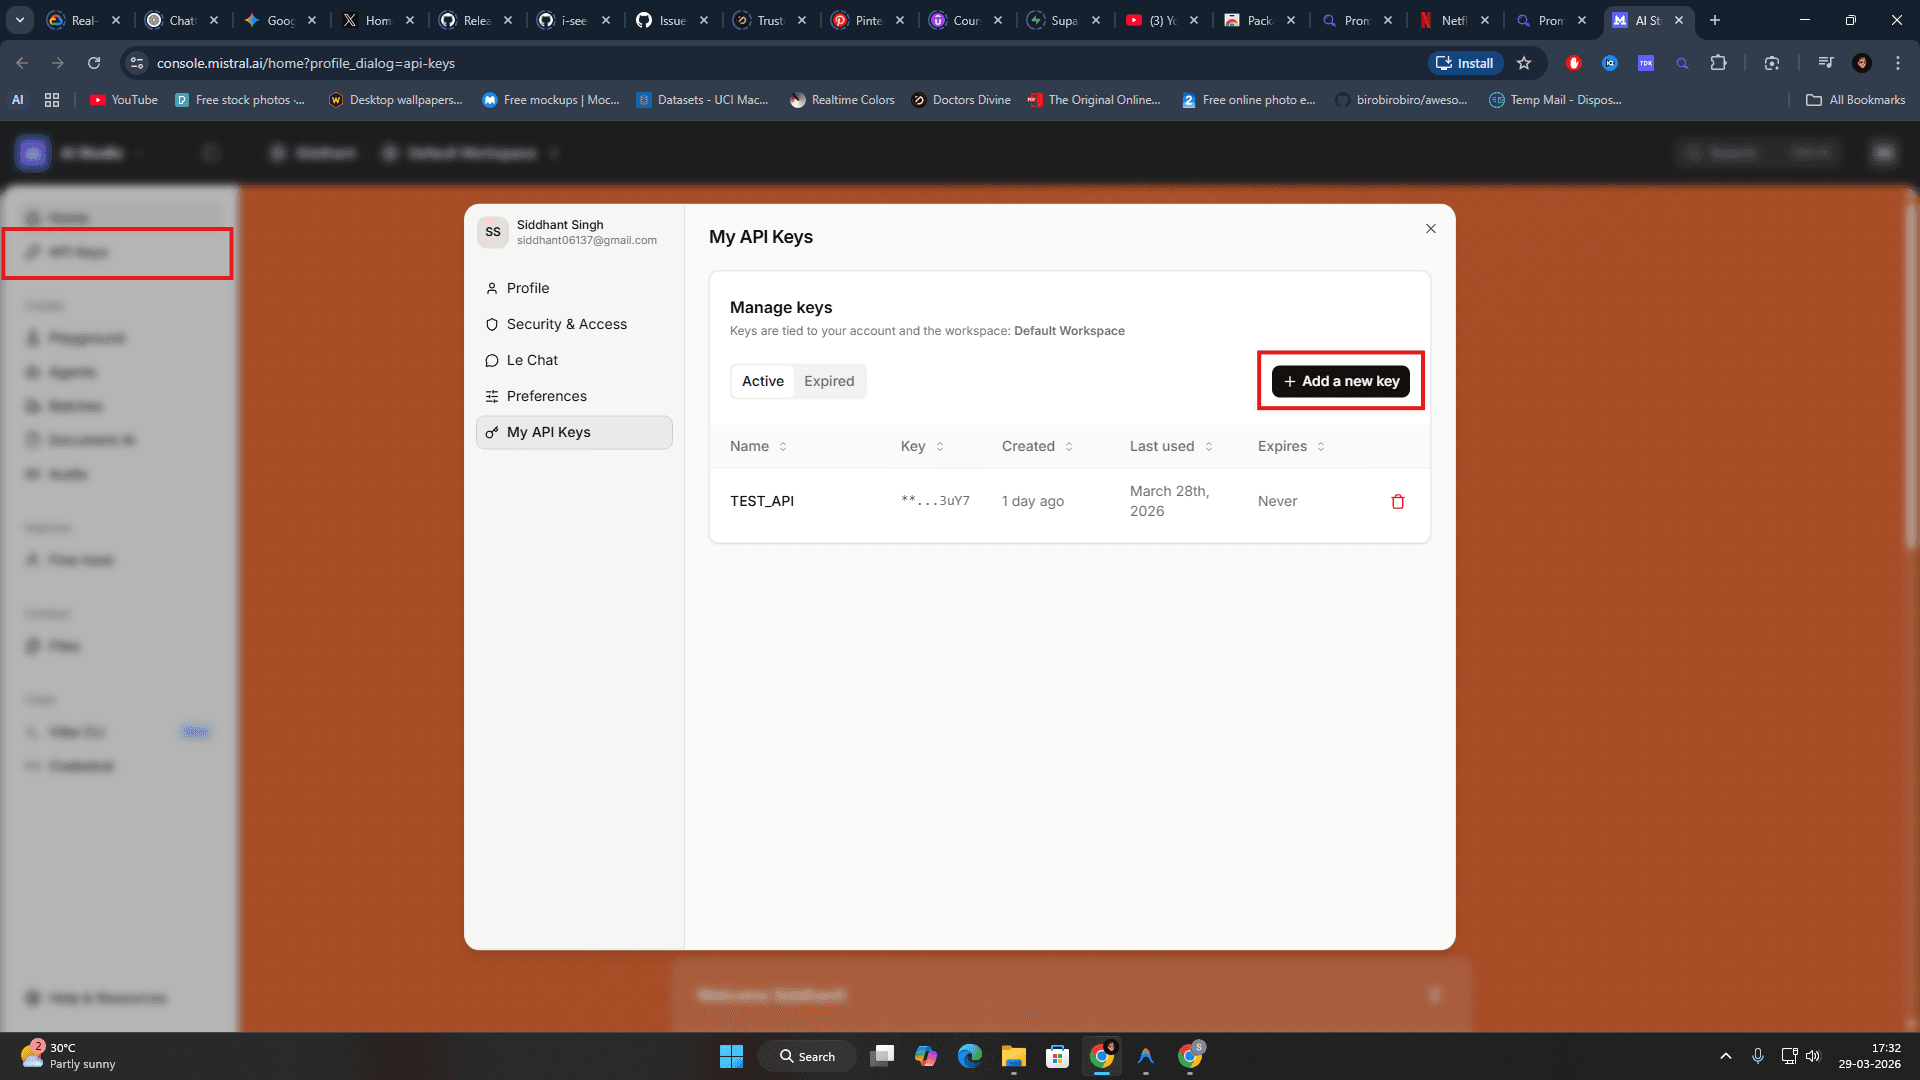1920x1080 pixels.
Task: Reload the page
Action: pyautogui.click(x=94, y=63)
